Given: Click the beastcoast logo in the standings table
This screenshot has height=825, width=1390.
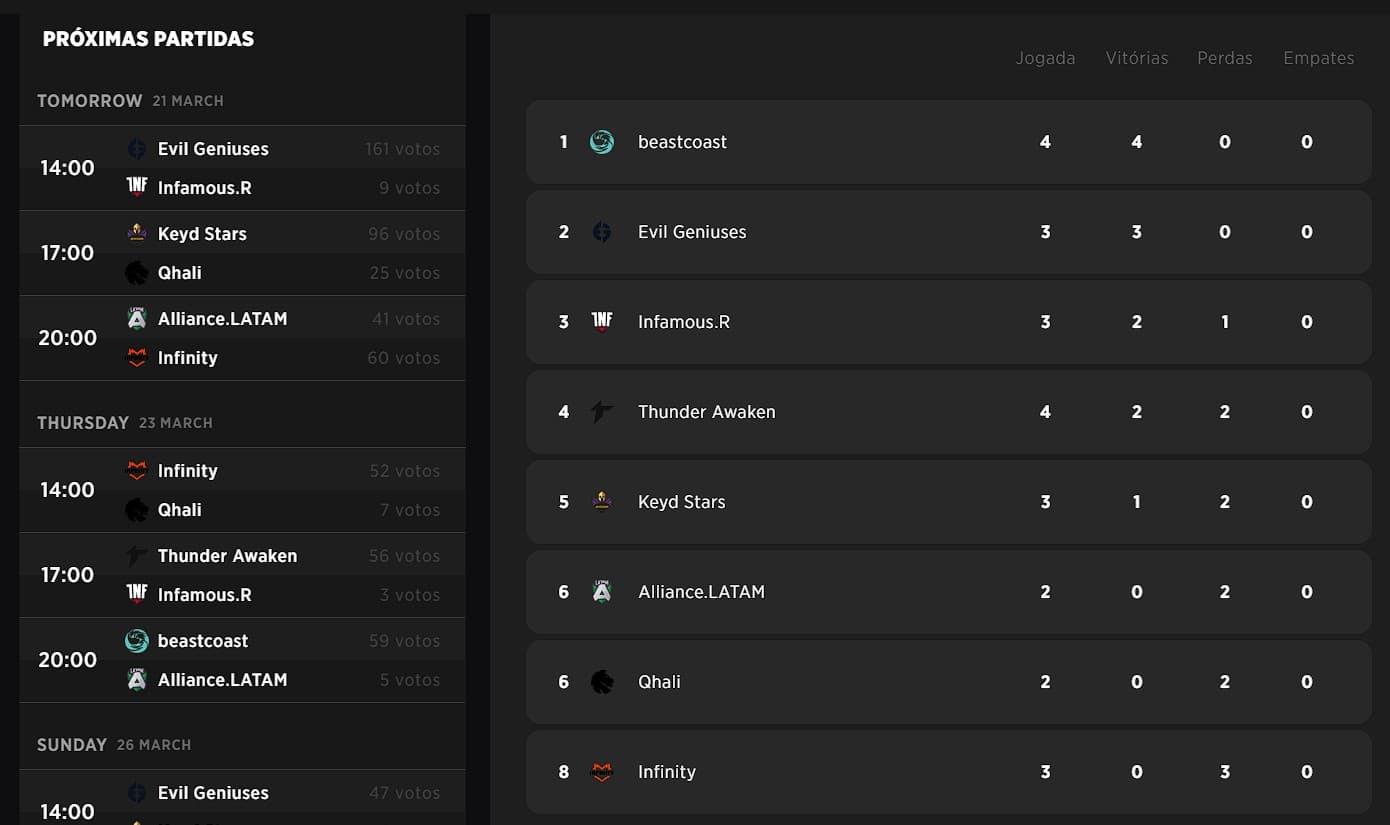Looking at the screenshot, I should pos(602,142).
